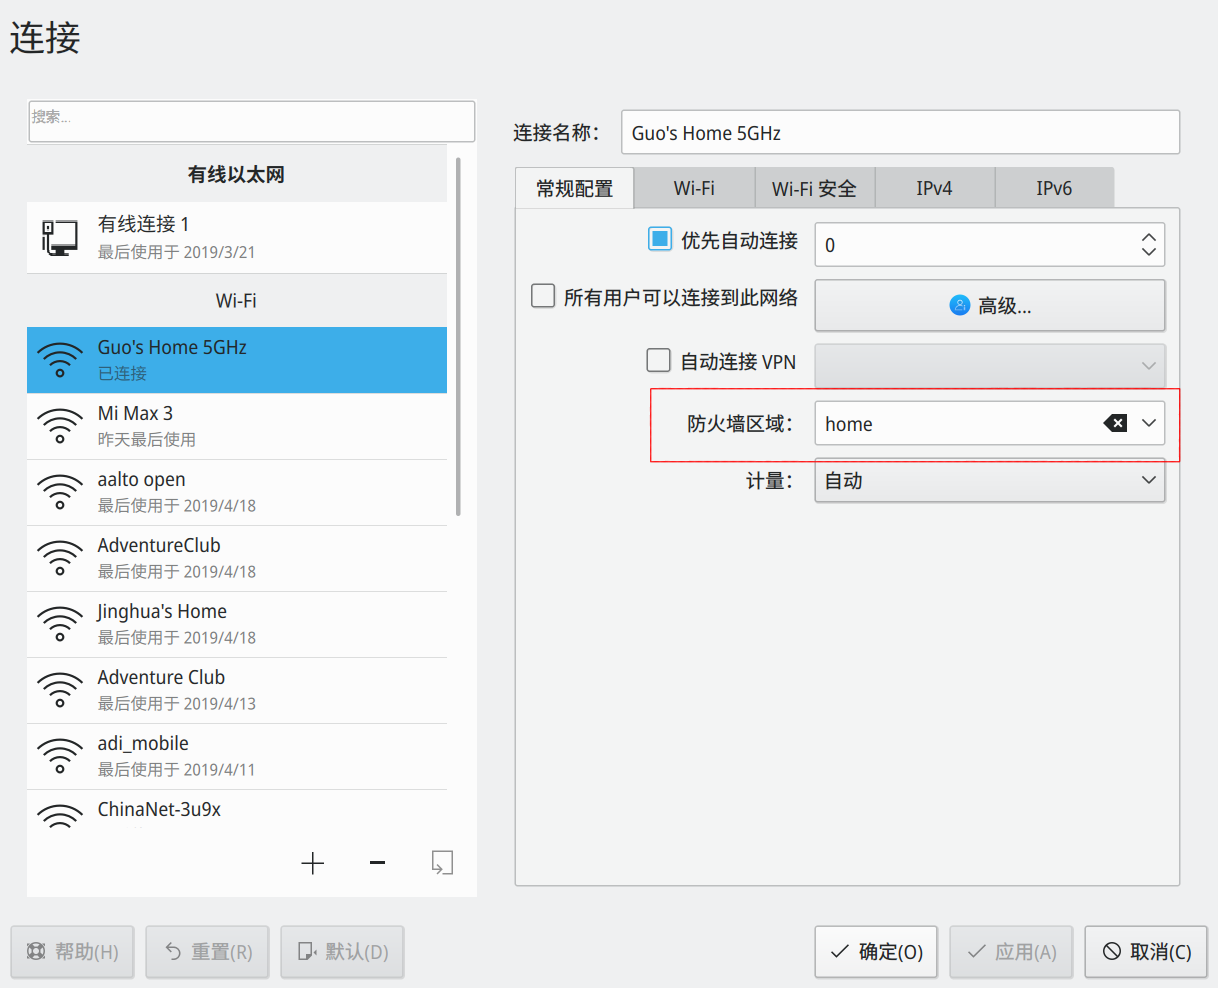Open the IPv4 tab

pyautogui.click(x=934, y=187)
